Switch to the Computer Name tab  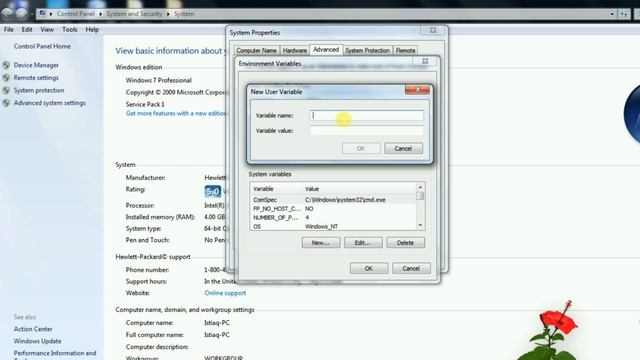(256, 51)
